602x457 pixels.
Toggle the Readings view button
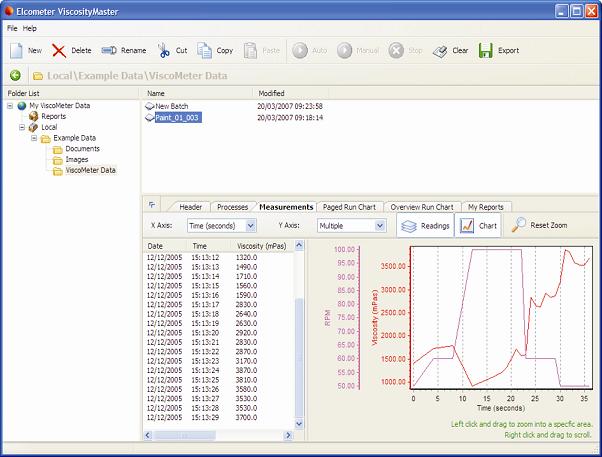click(425, 226)
